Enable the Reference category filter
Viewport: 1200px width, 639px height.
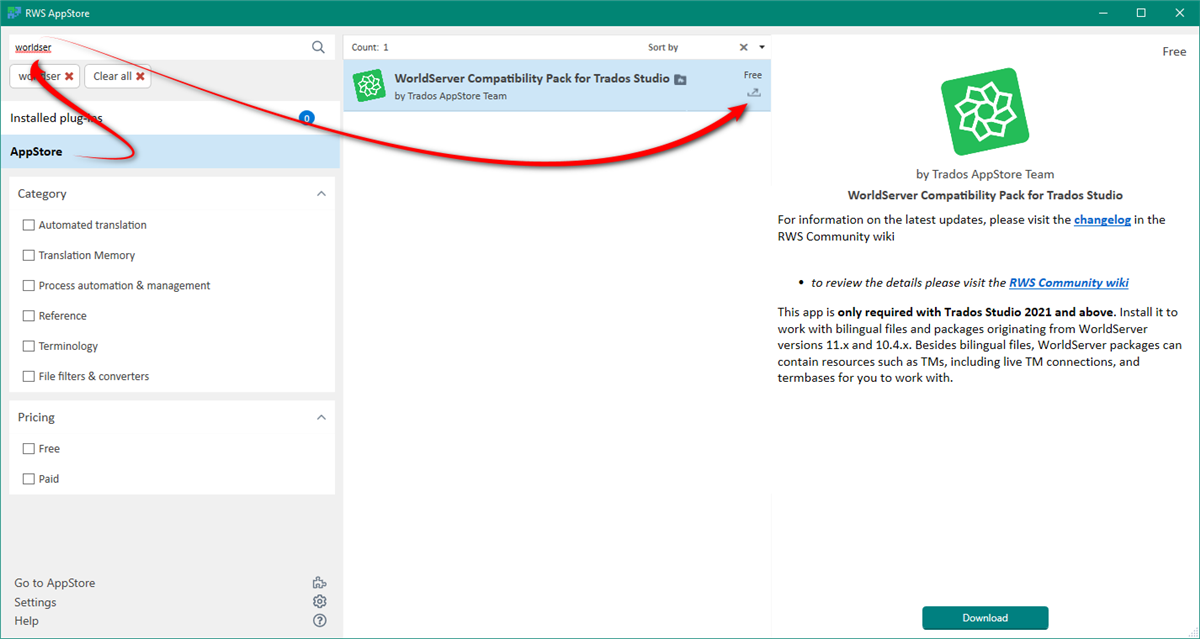[x=29, y=316]
